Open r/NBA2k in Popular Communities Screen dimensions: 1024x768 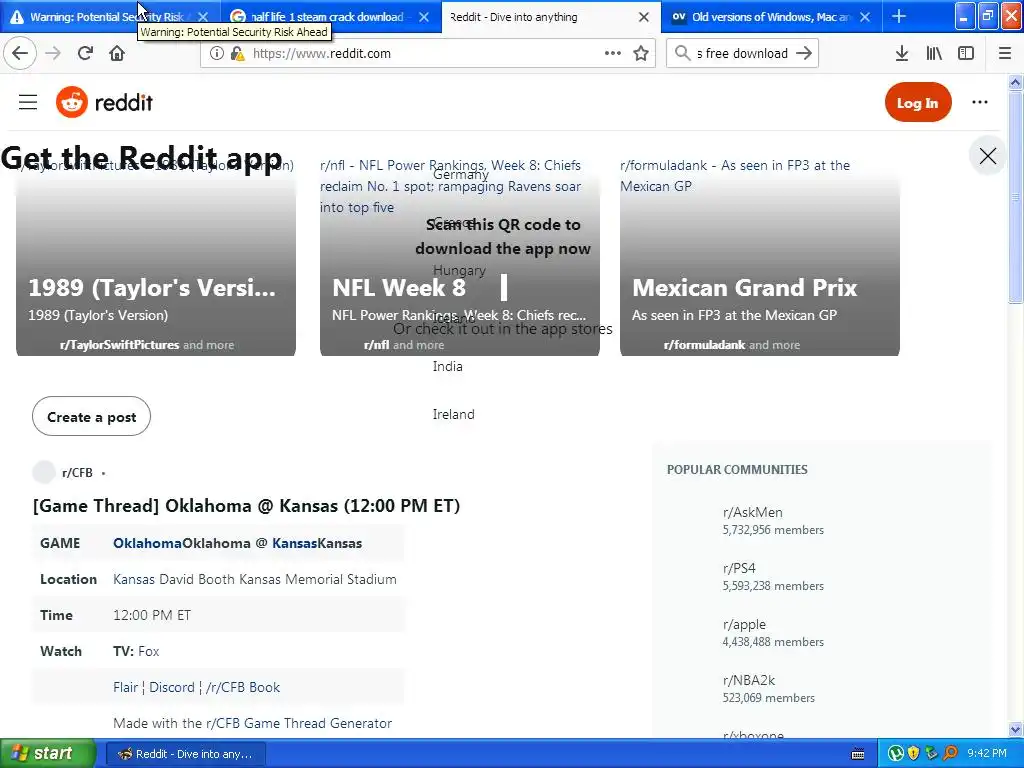[749, 680]
